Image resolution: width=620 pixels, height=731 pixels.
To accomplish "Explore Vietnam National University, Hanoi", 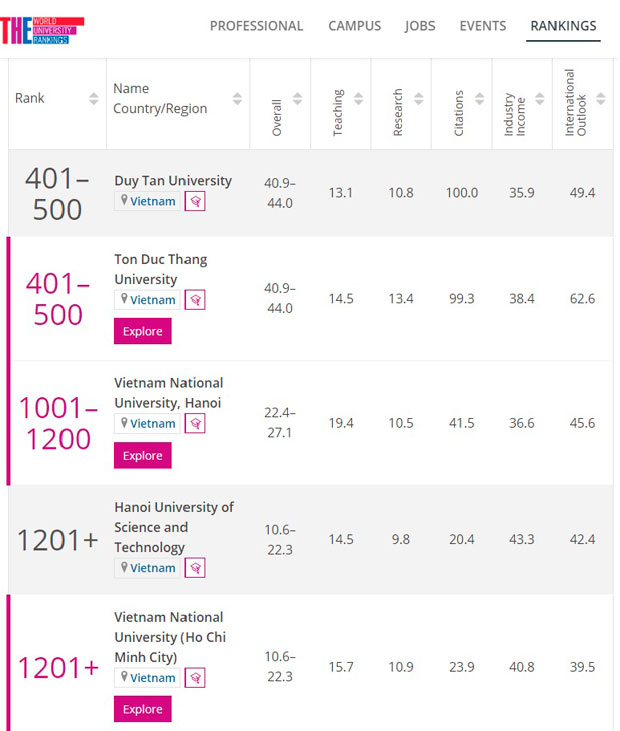I will tap(143, 455).
